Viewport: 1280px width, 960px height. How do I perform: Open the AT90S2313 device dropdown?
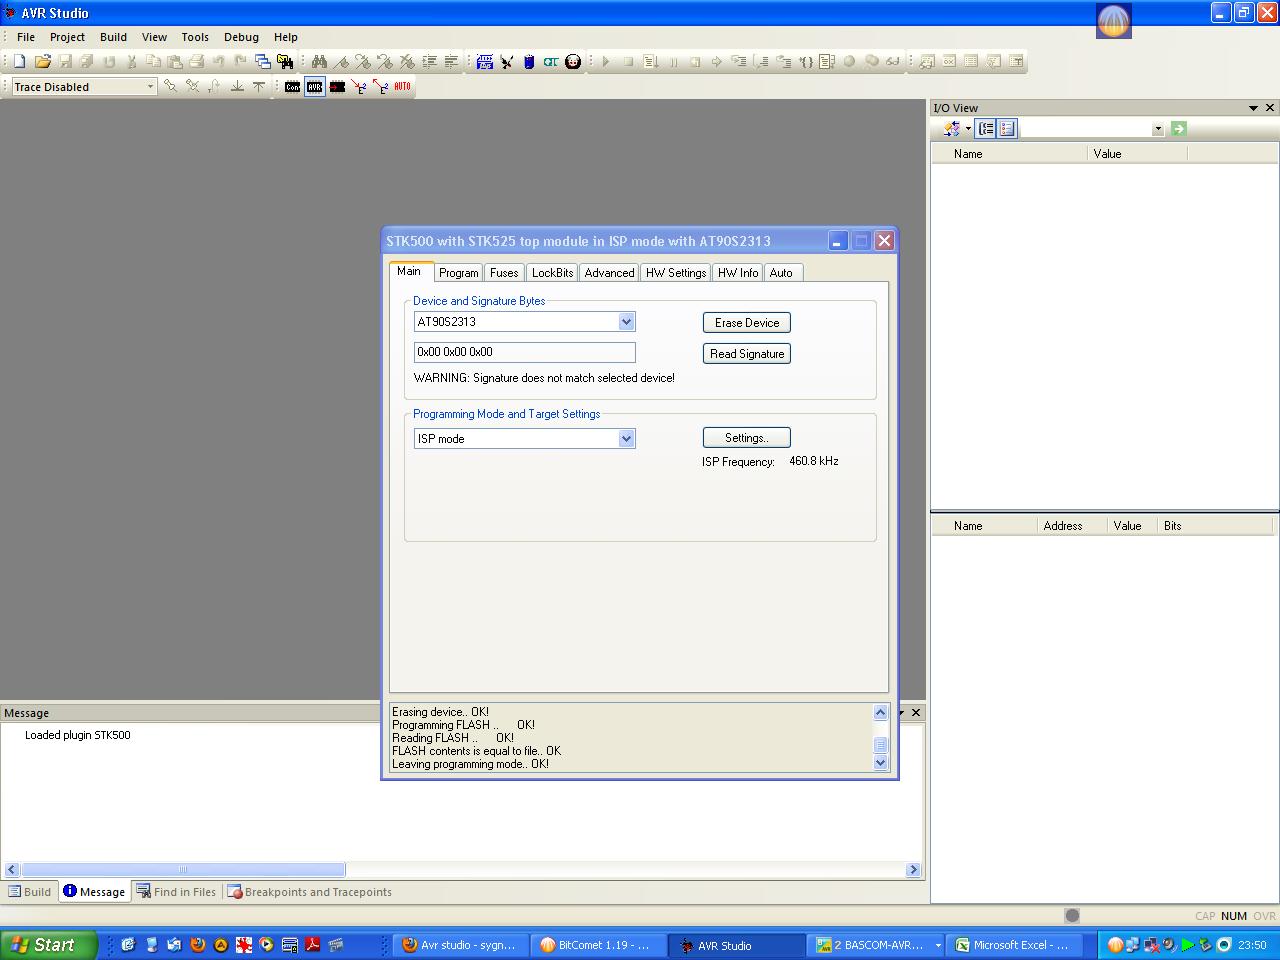pyautogui.click(x=626, y=322)
